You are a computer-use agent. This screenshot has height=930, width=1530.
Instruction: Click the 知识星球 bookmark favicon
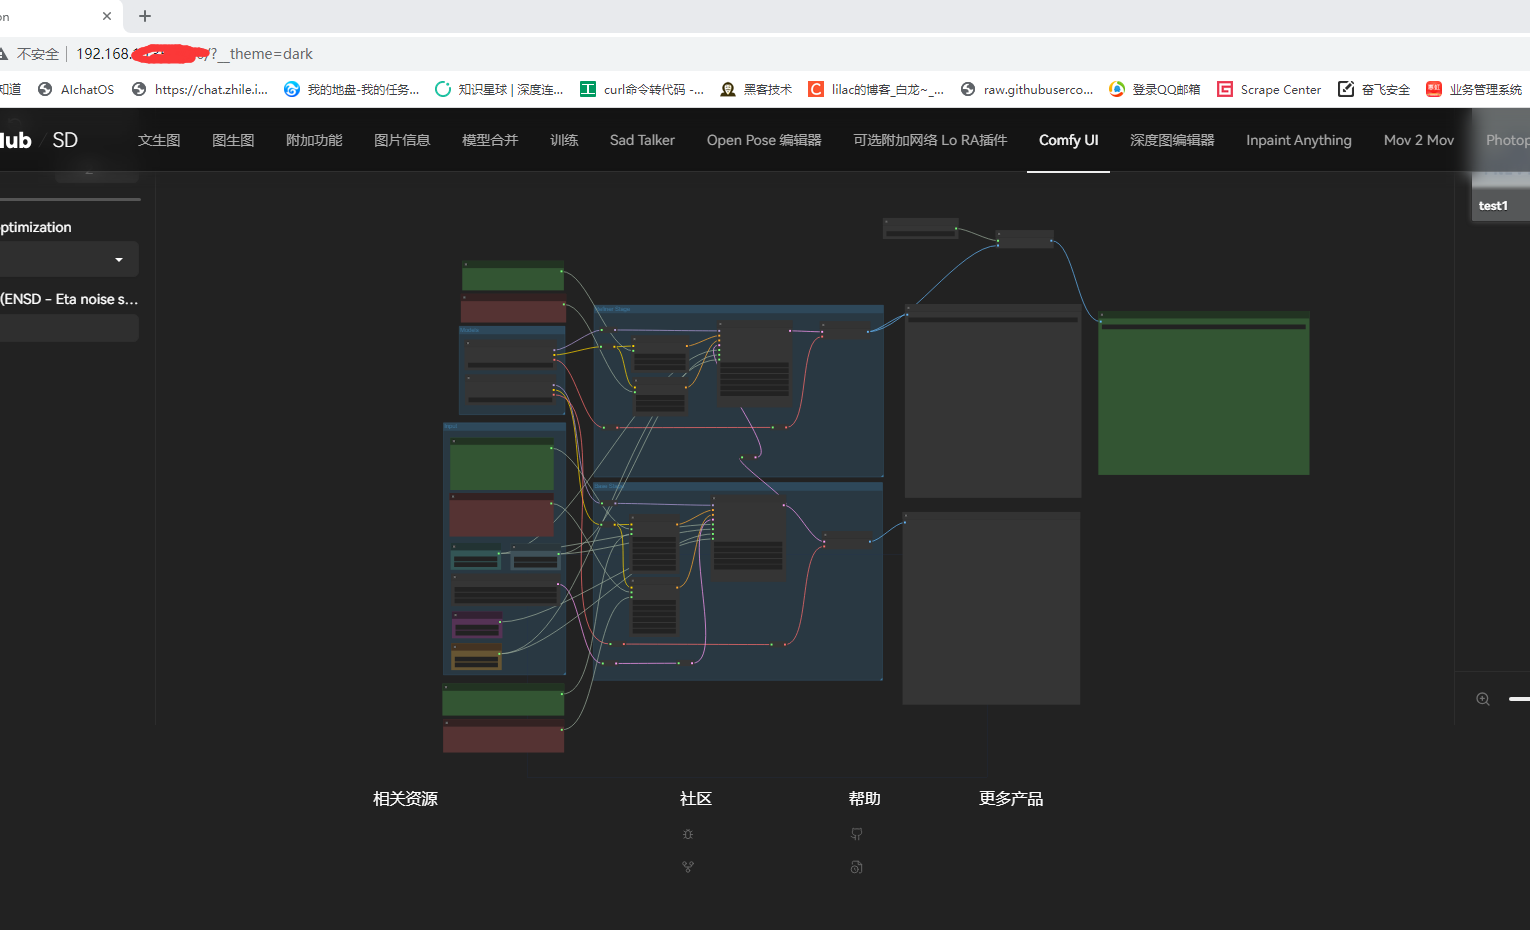(442, 88)
